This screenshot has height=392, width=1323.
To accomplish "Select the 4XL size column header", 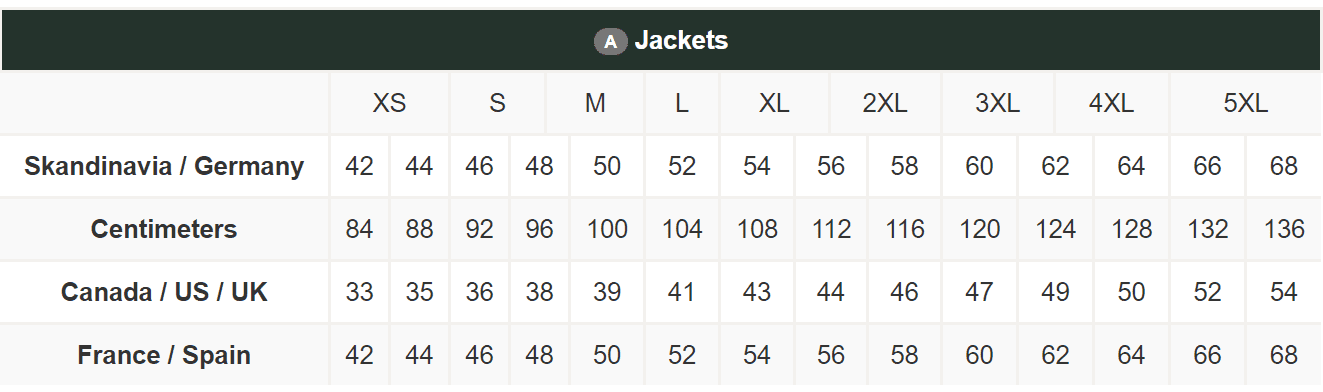I will pyautogui.click(x=1112, y=103).
